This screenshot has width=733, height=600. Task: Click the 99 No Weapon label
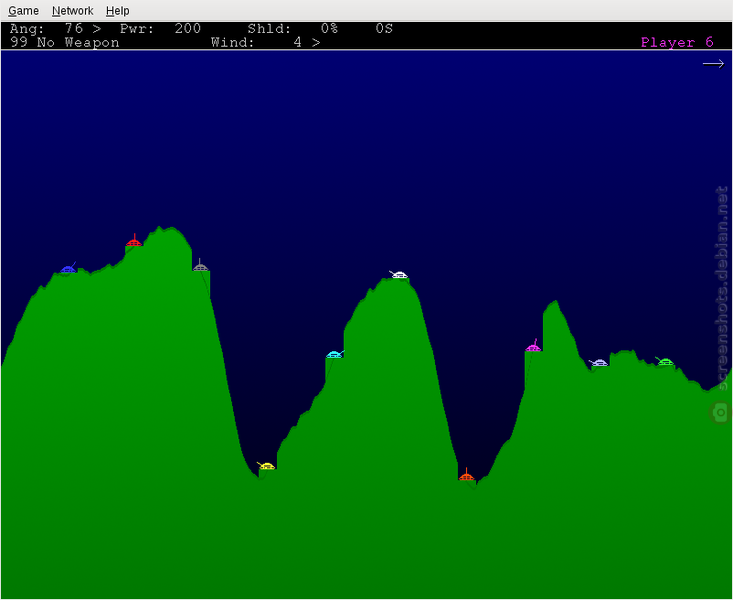(65, 43)
